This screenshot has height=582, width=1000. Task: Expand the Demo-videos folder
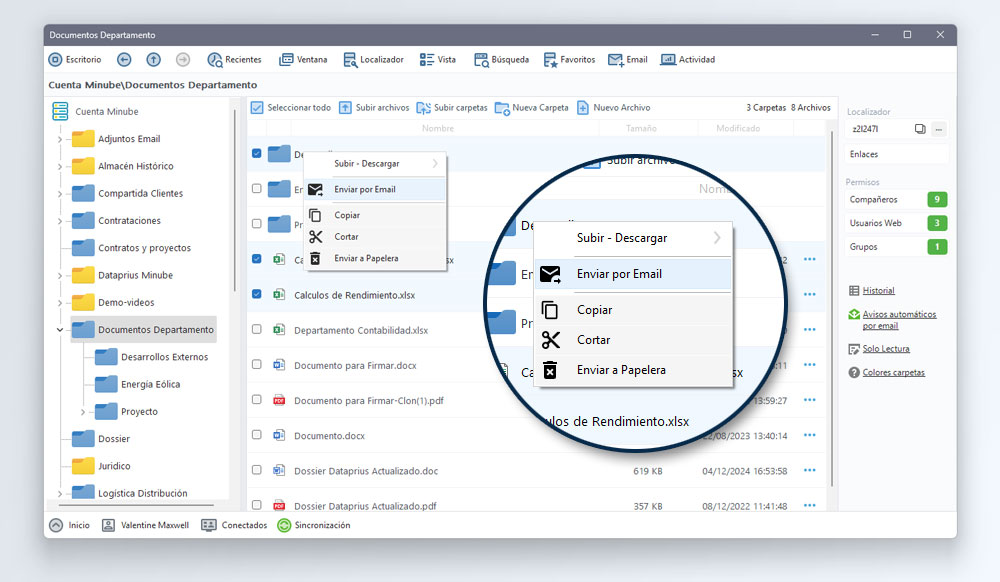coord(60,303)
